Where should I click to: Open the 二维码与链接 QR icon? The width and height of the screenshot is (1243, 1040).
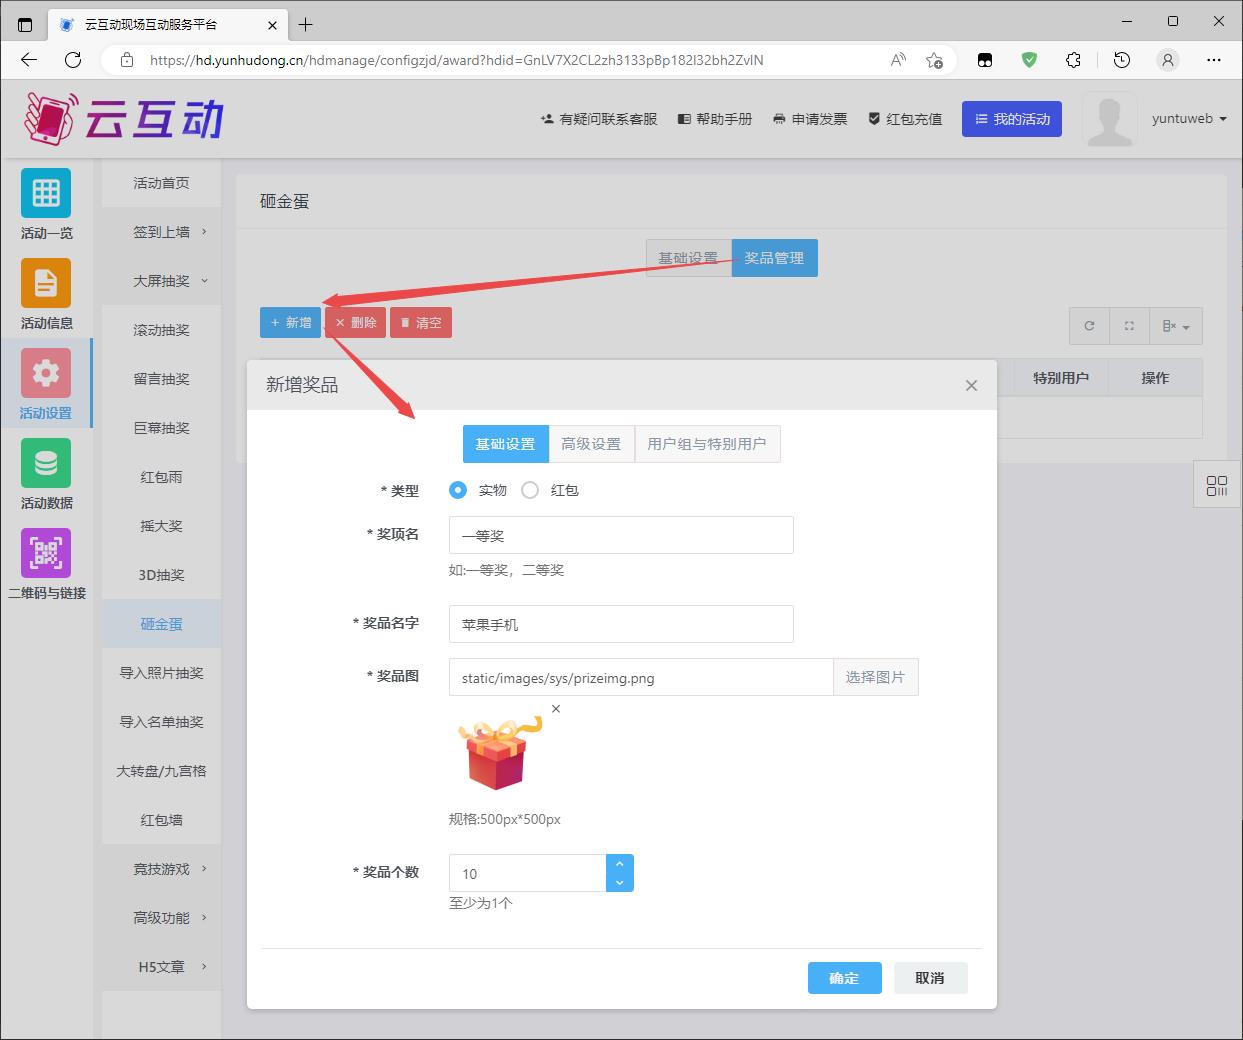[46, 553]
